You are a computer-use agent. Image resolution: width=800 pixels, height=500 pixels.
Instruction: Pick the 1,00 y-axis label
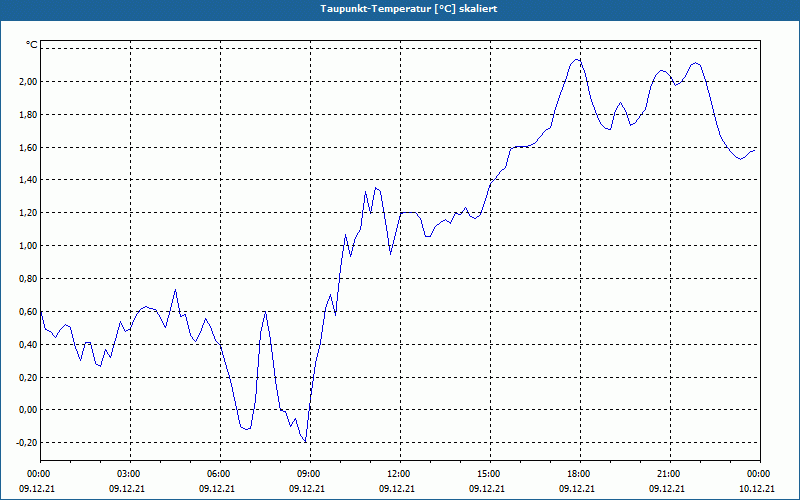[x=28, y=246]
